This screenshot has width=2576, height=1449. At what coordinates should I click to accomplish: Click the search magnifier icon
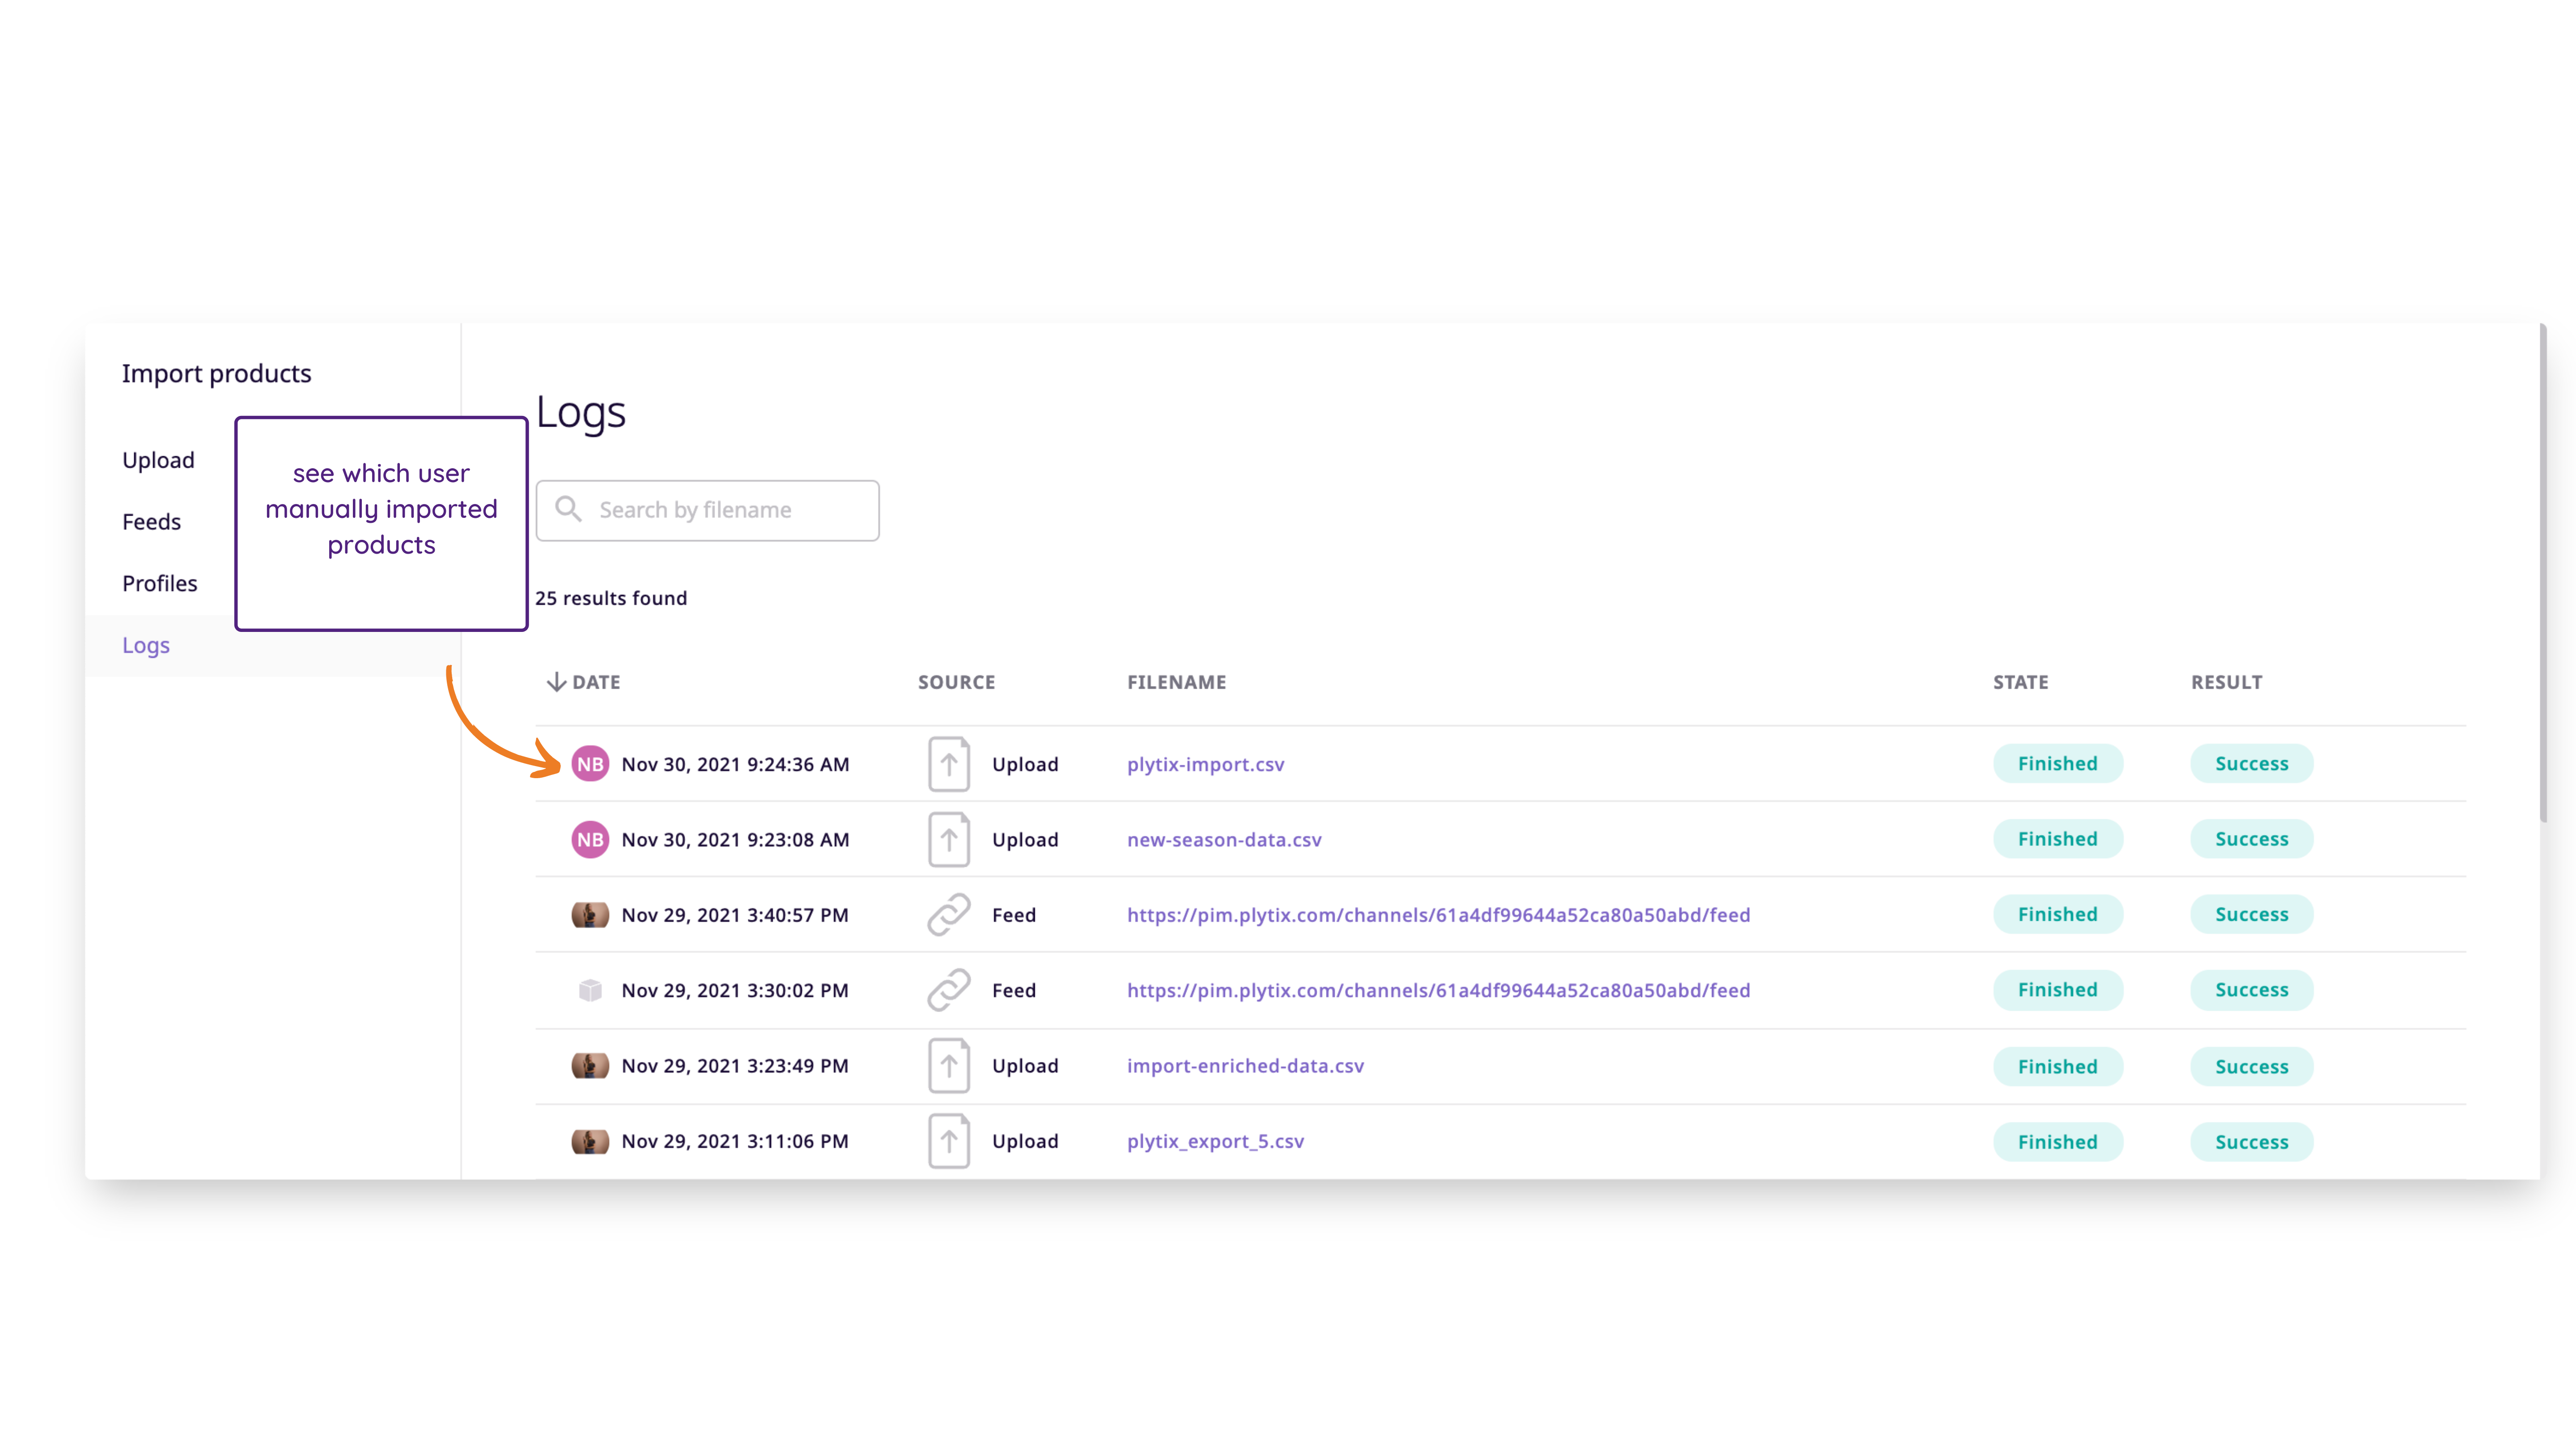pos(569,509)
